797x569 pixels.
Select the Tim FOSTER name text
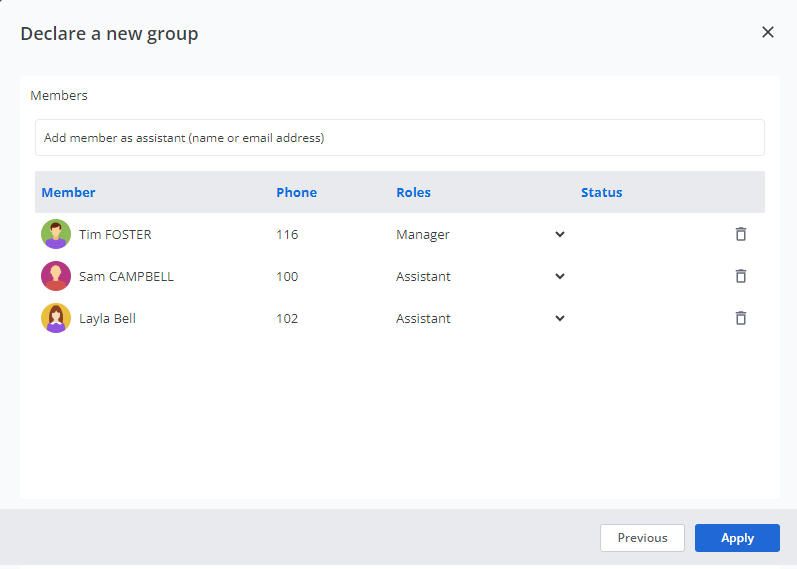(115, 234)
